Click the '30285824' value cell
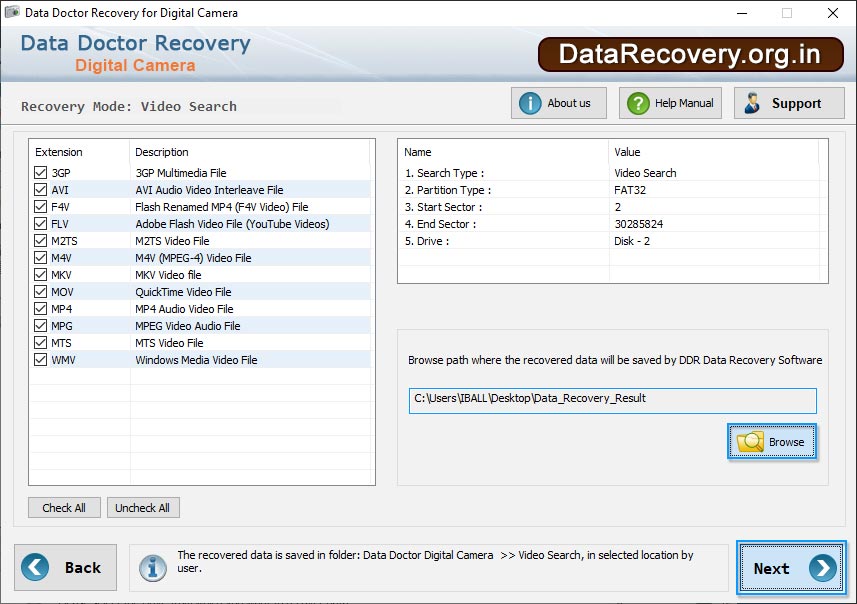The width and height of the screenshot is (857, 604). pos(639,224)
